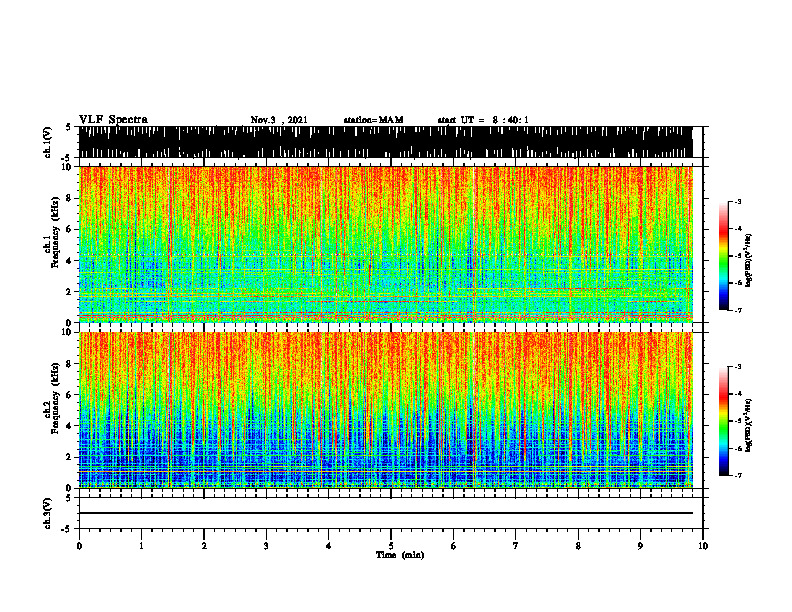Click the time axis tick label 3
Screen dimensions: 792x612
coord(266,546)
